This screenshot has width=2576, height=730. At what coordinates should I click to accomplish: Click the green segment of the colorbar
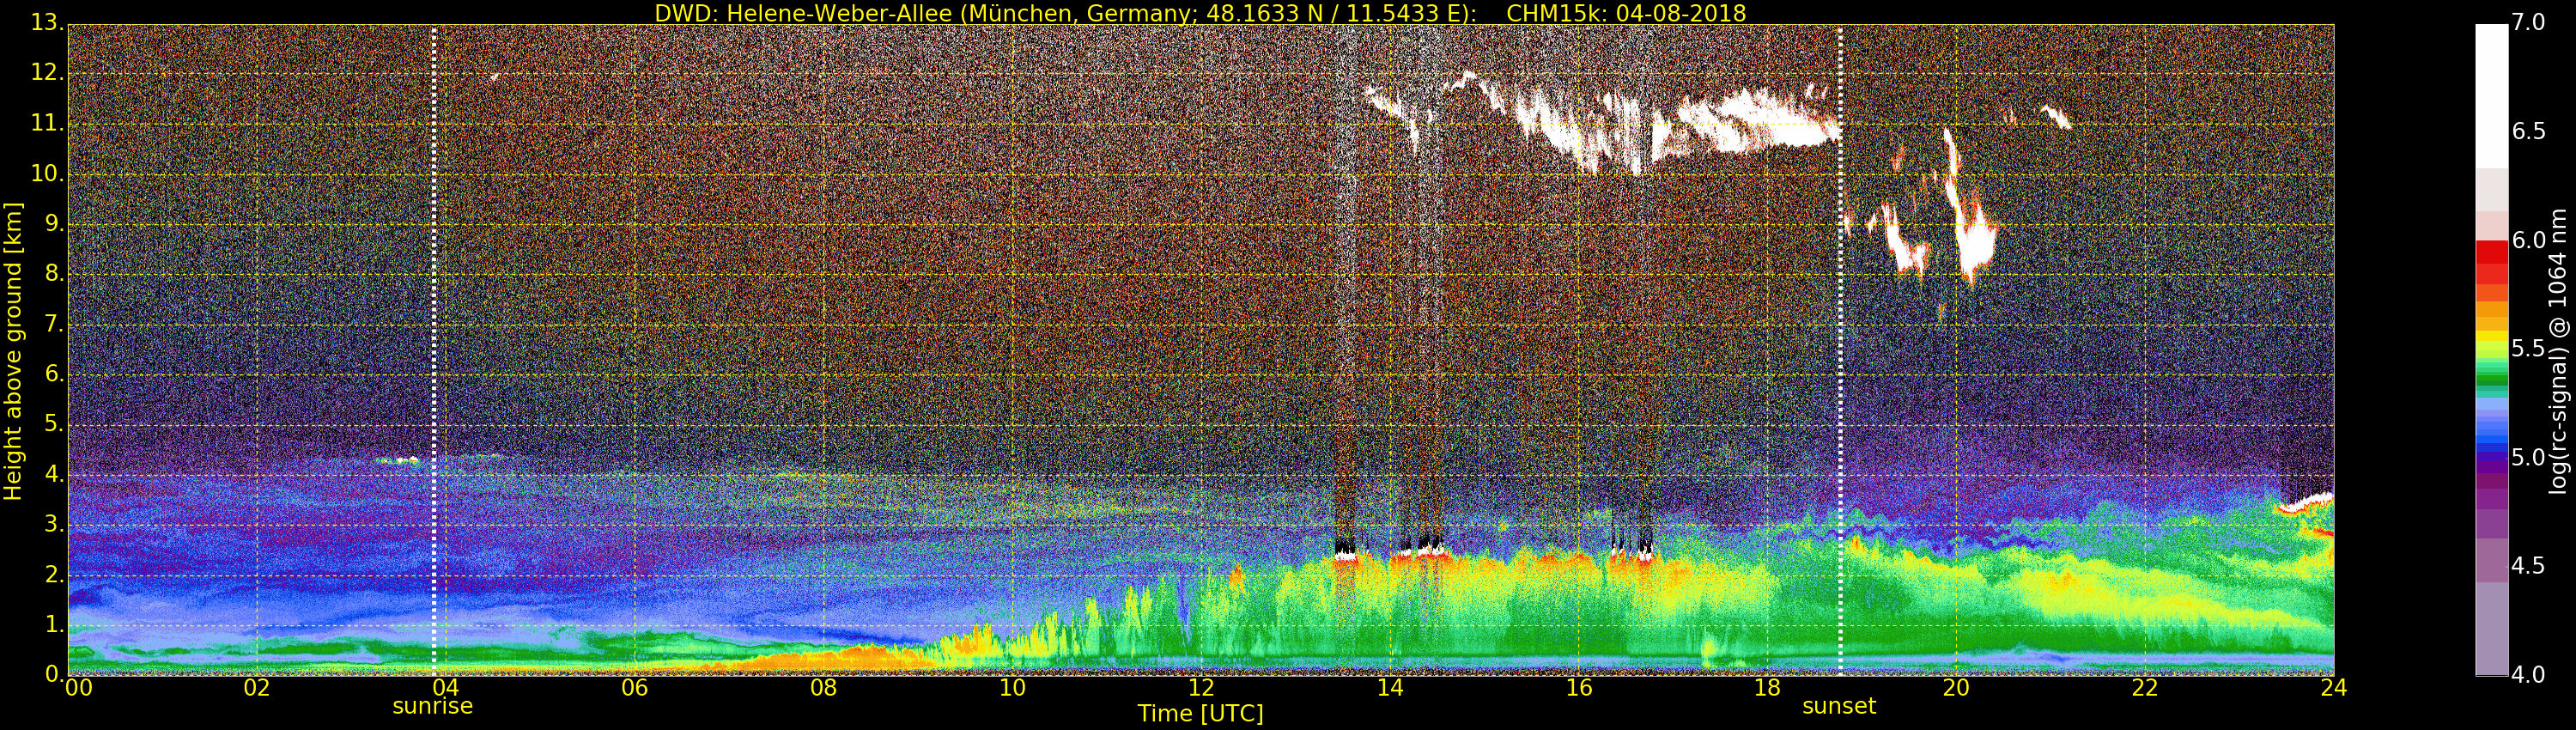2491,380
